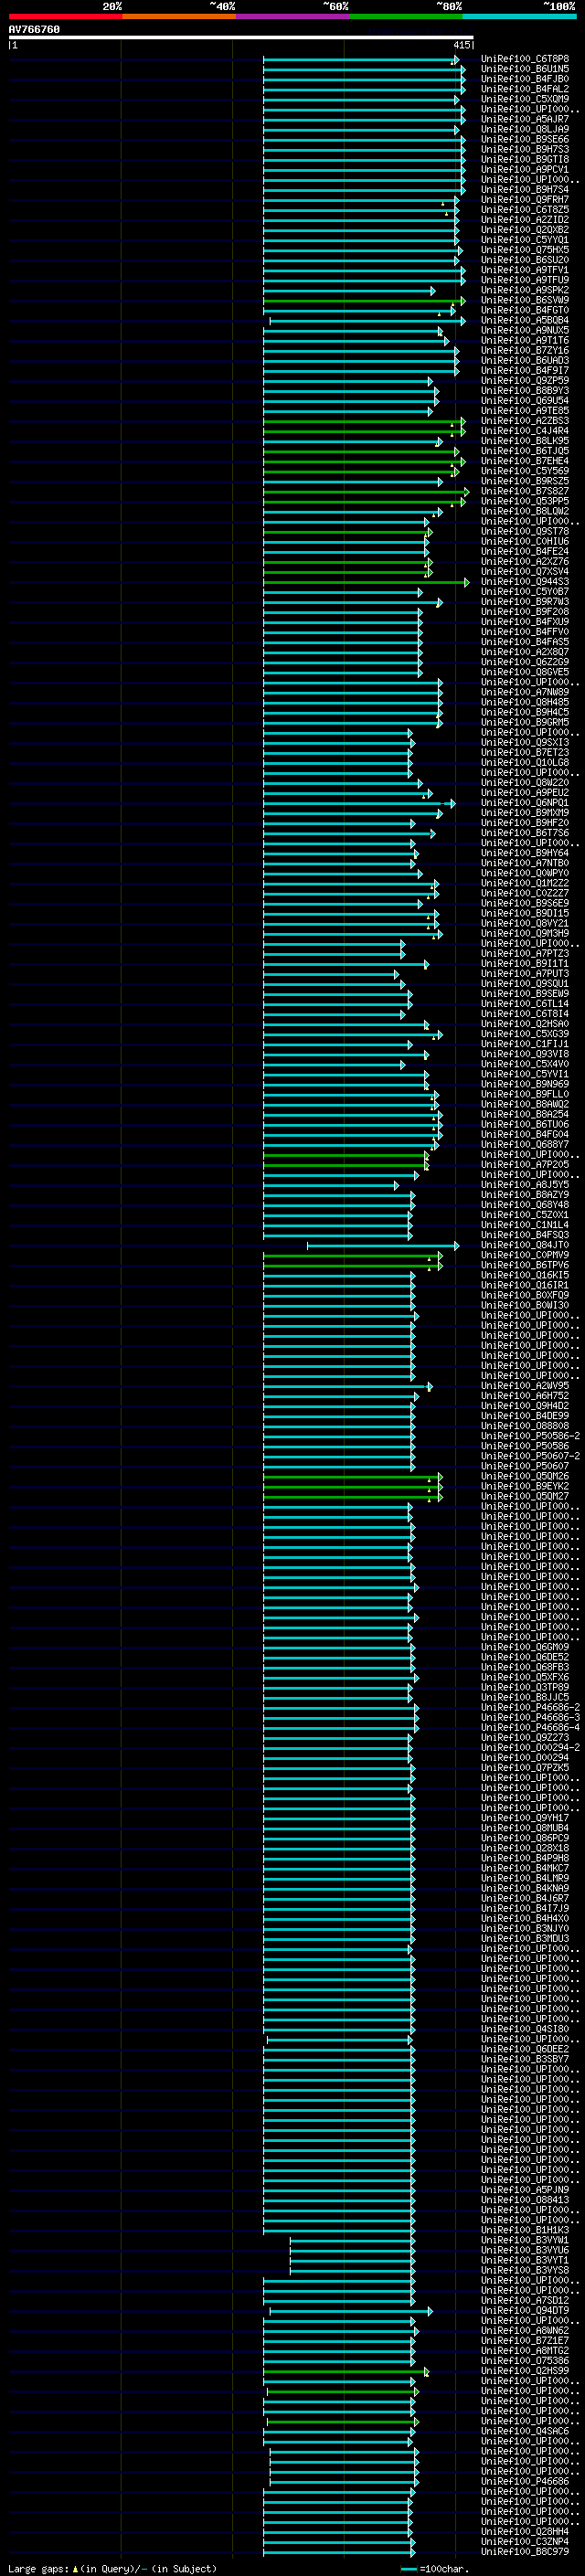Select the UniRef100_P46686-3 label
The height and width of the screenshot is (2576, 585).
[531, 1718]
